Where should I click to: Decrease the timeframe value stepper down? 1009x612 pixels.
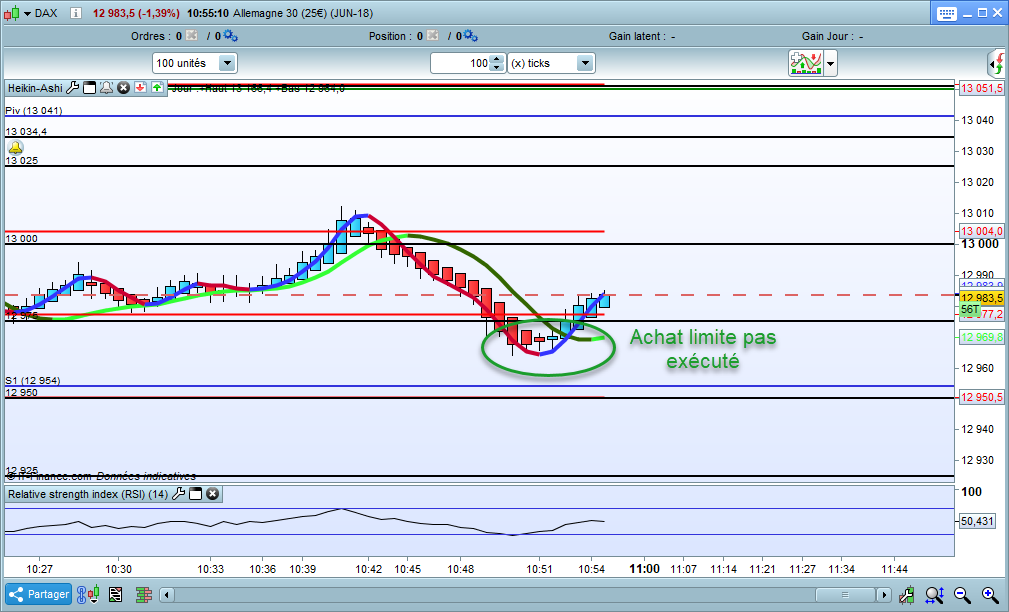point(496,67)
